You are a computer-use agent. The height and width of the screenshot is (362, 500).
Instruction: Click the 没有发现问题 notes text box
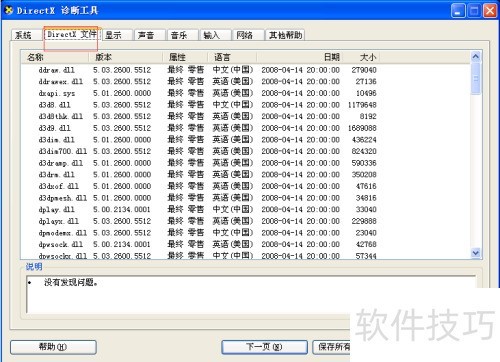pyautogui.click(x=251, y=295)
